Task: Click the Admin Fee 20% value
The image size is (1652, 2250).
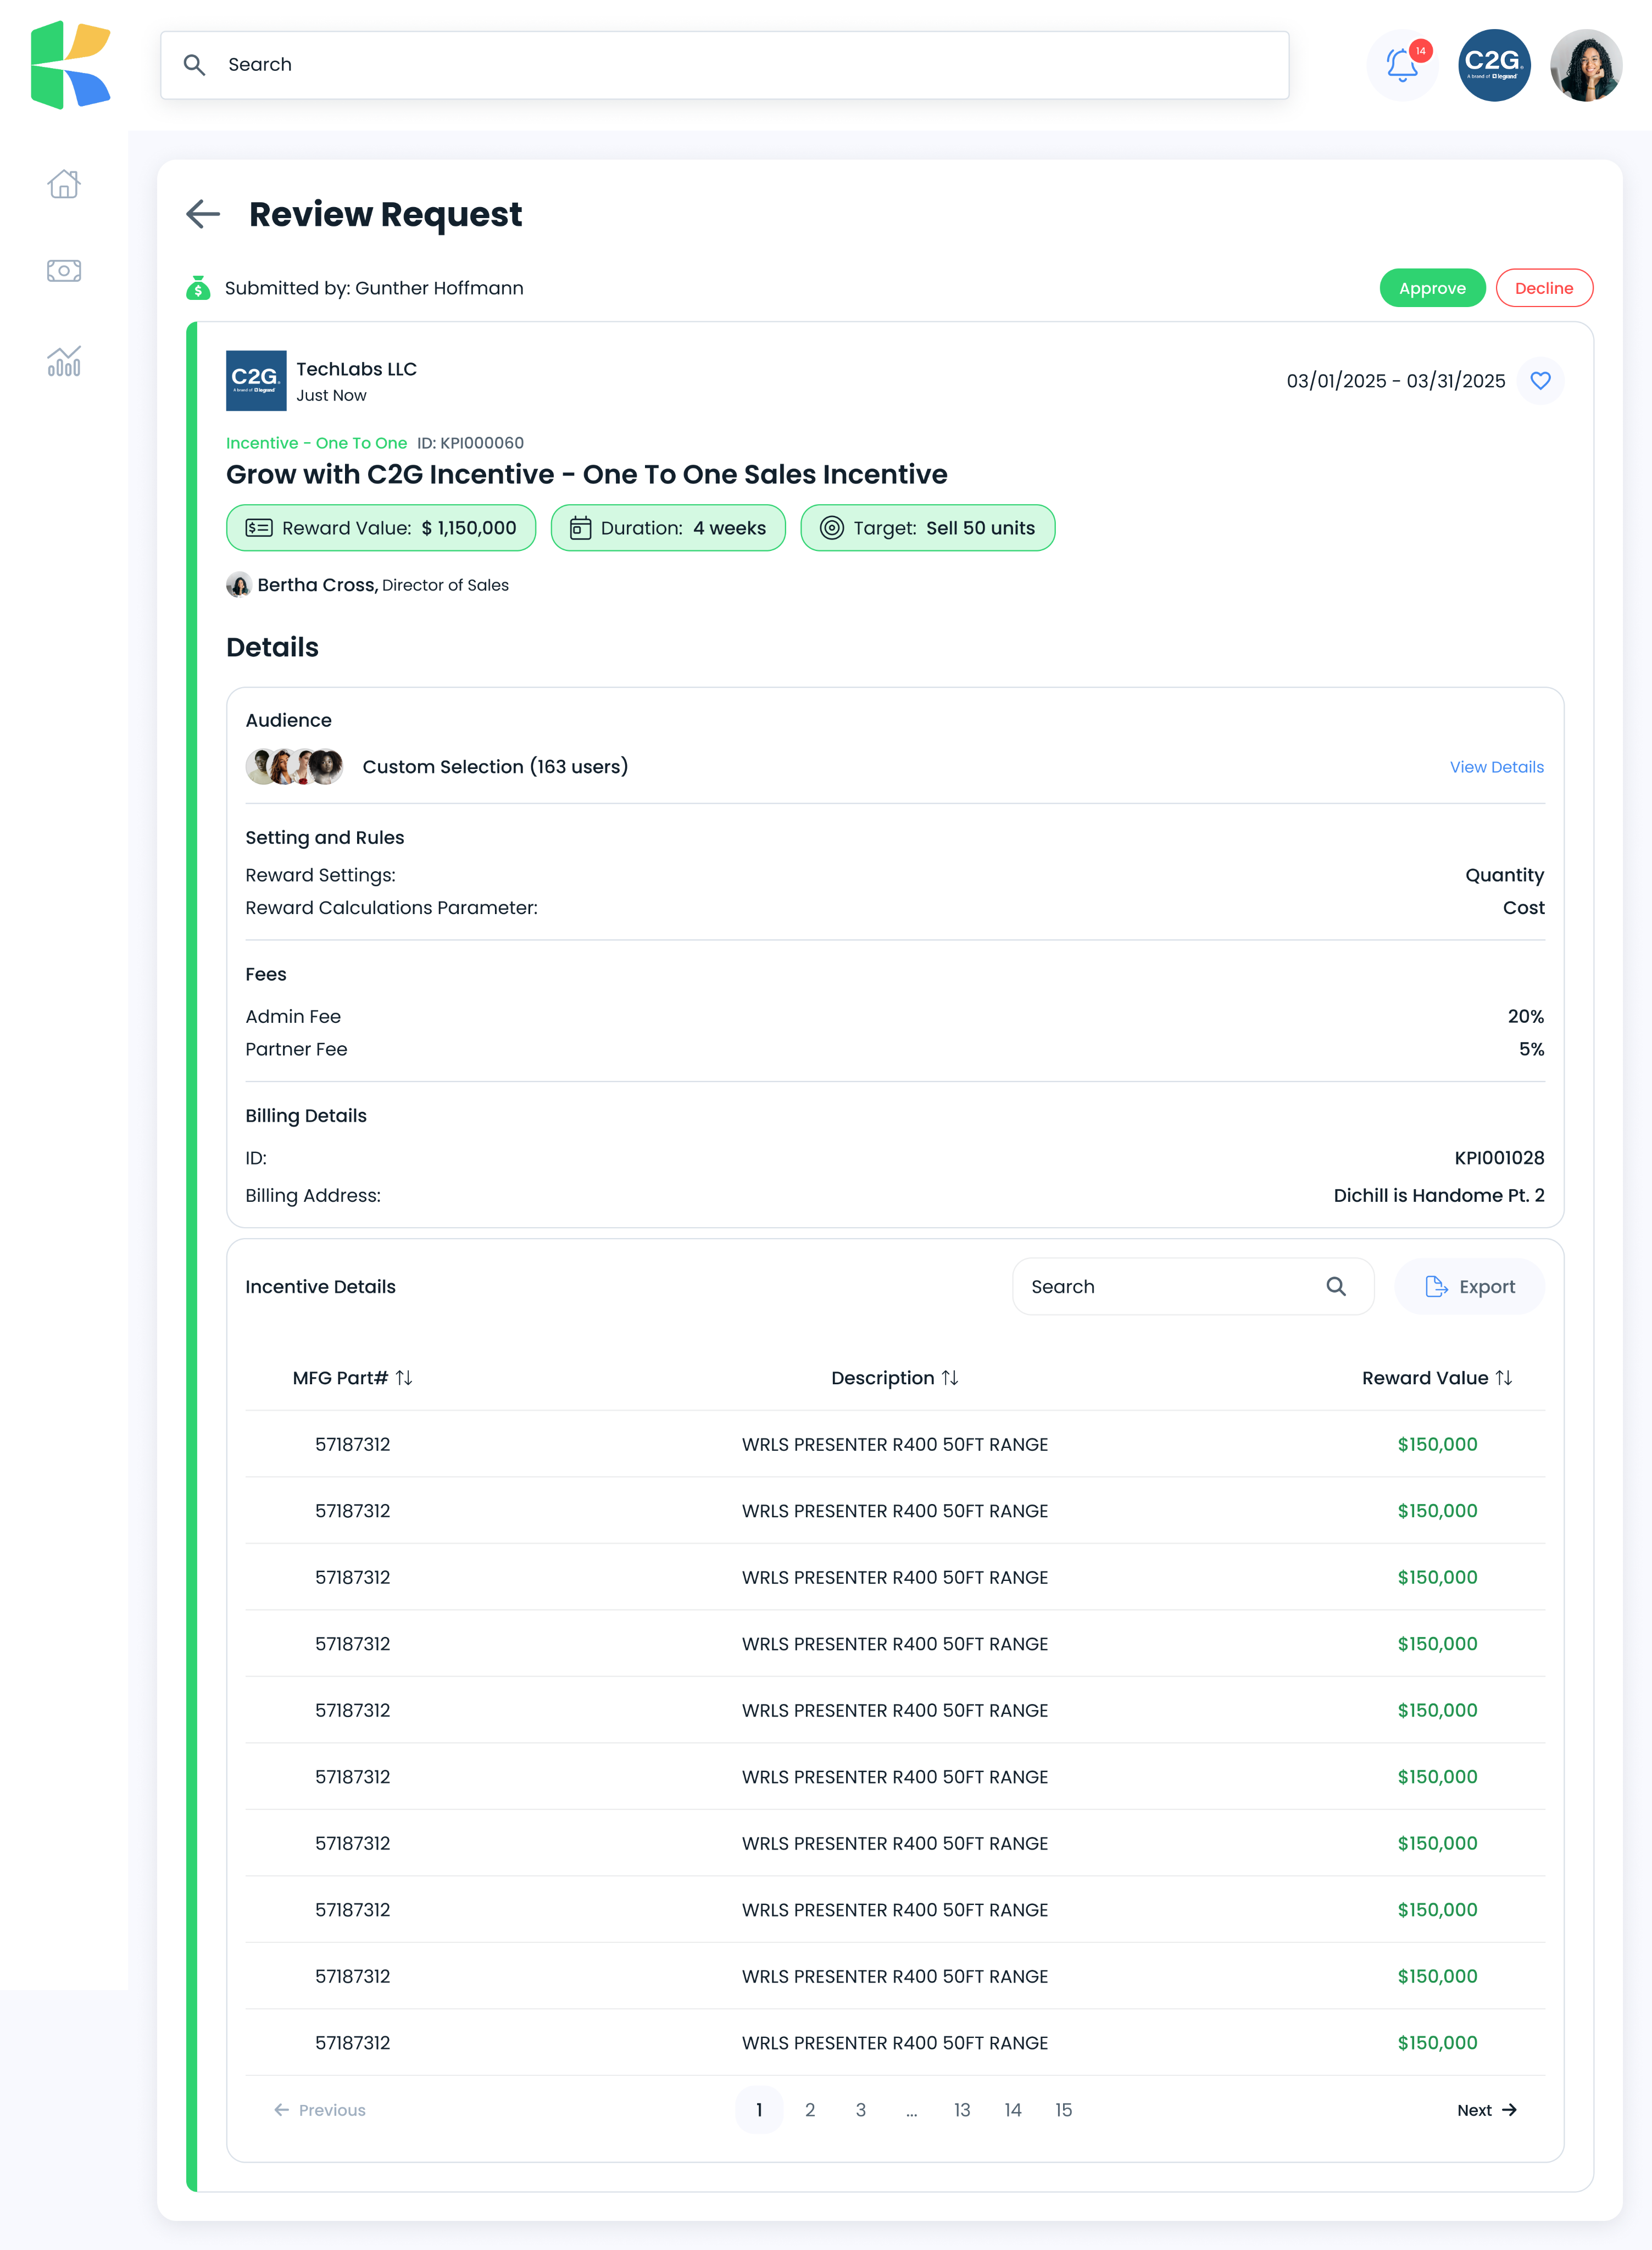Action: click(x=1526, y=1017)
